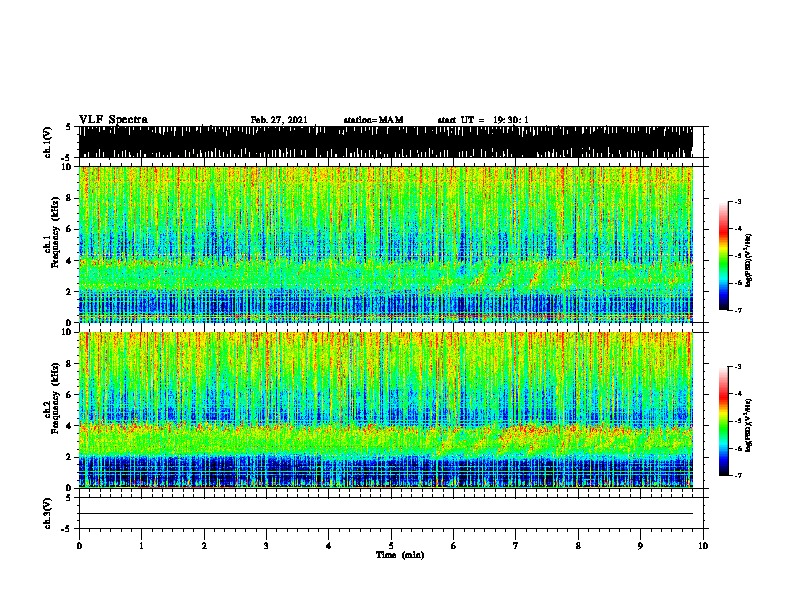Select the ch.2 Frequency (kHz) axis label
792x612 pixels.
52,398
